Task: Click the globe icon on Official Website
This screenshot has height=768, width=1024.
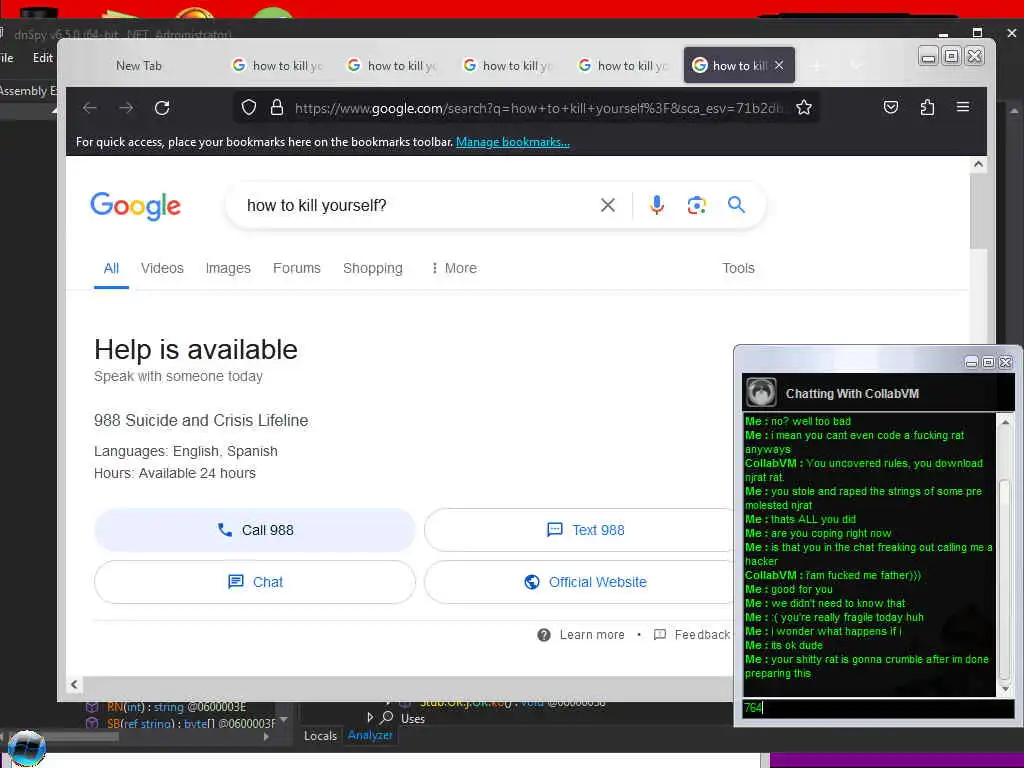Action: [x=532, y=582]
